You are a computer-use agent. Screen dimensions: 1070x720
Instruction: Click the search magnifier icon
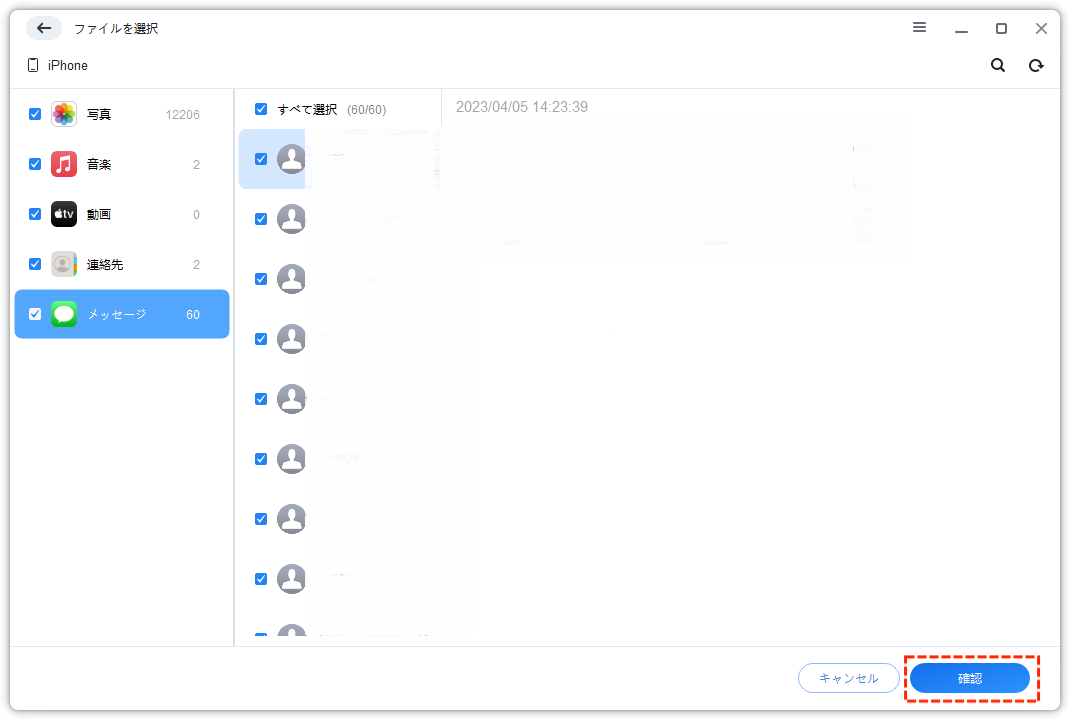(x=997, y=65)
